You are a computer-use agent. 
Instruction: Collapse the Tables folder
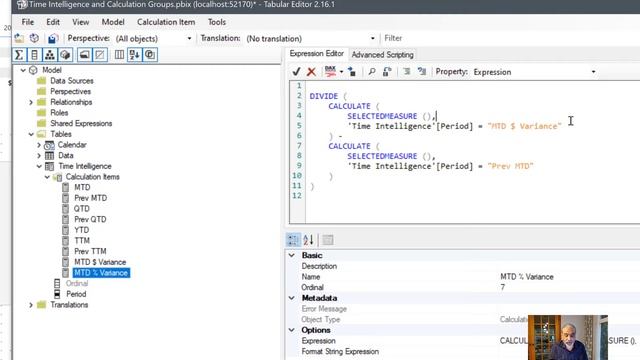[31, 134]
